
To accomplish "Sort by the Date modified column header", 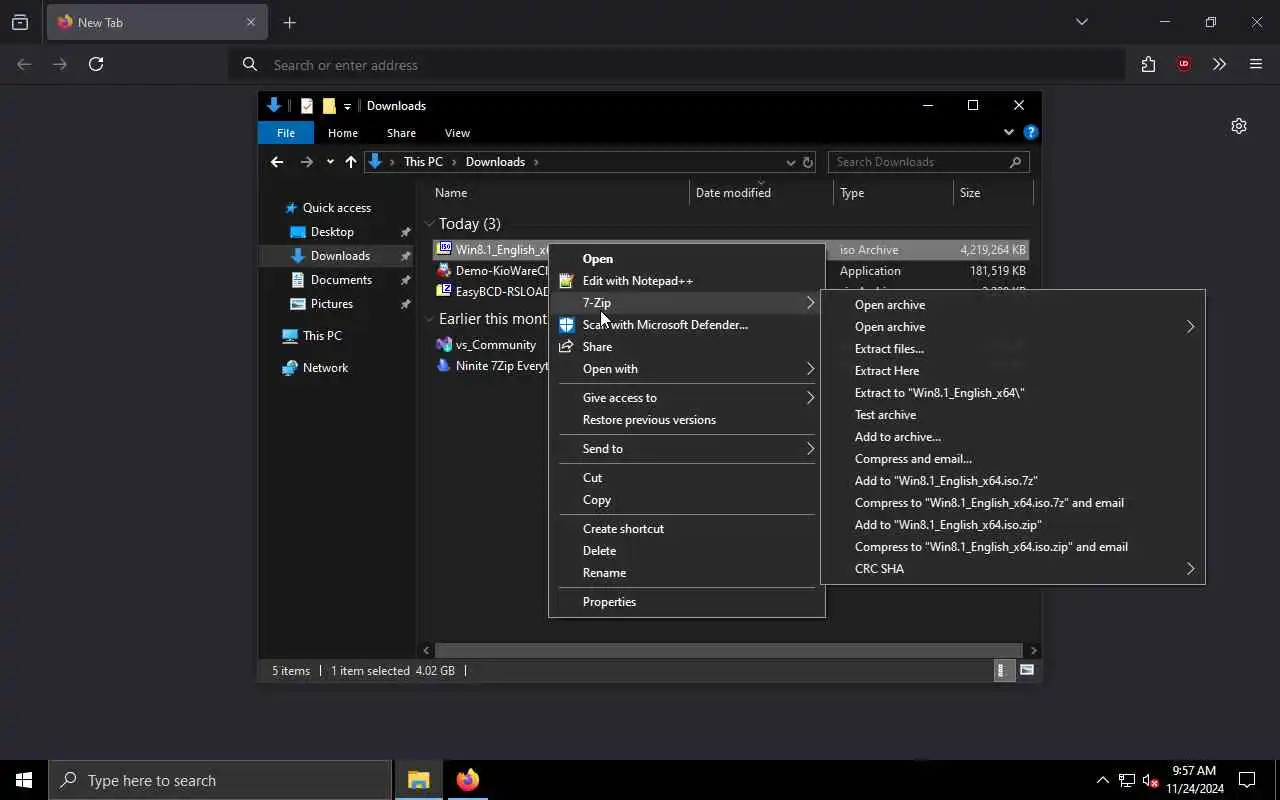I will click(x=761, y=193).
